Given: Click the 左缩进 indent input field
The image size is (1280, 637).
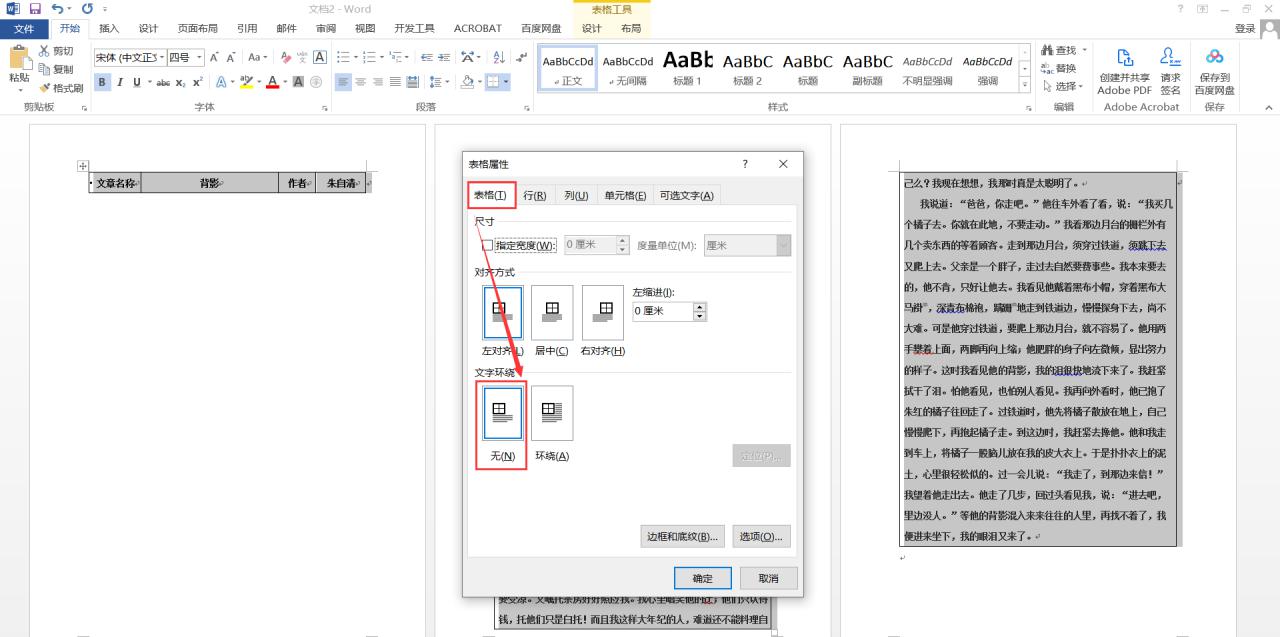Looking at the screenshot, I should click(663, 311).
